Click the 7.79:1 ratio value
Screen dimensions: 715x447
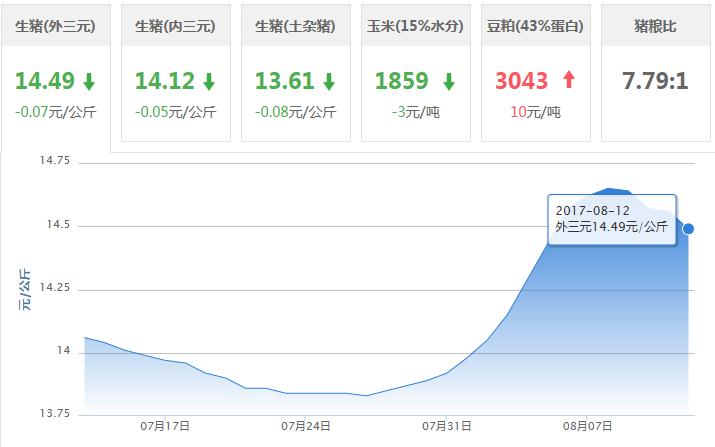(655, 81)
